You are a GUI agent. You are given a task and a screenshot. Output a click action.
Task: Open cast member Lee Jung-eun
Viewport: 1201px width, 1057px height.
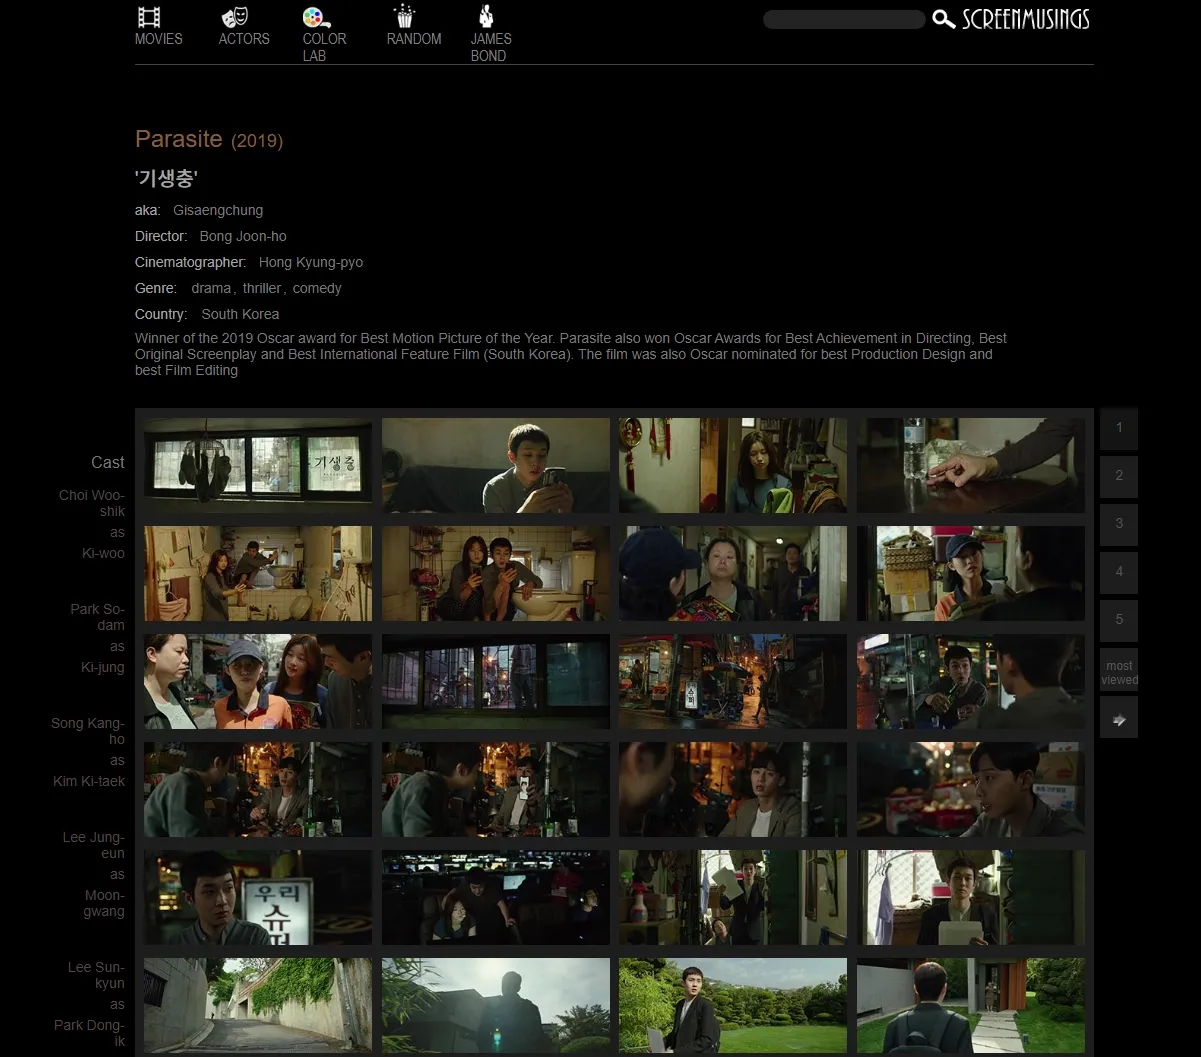pyautogui.click(x=94, y=845)
